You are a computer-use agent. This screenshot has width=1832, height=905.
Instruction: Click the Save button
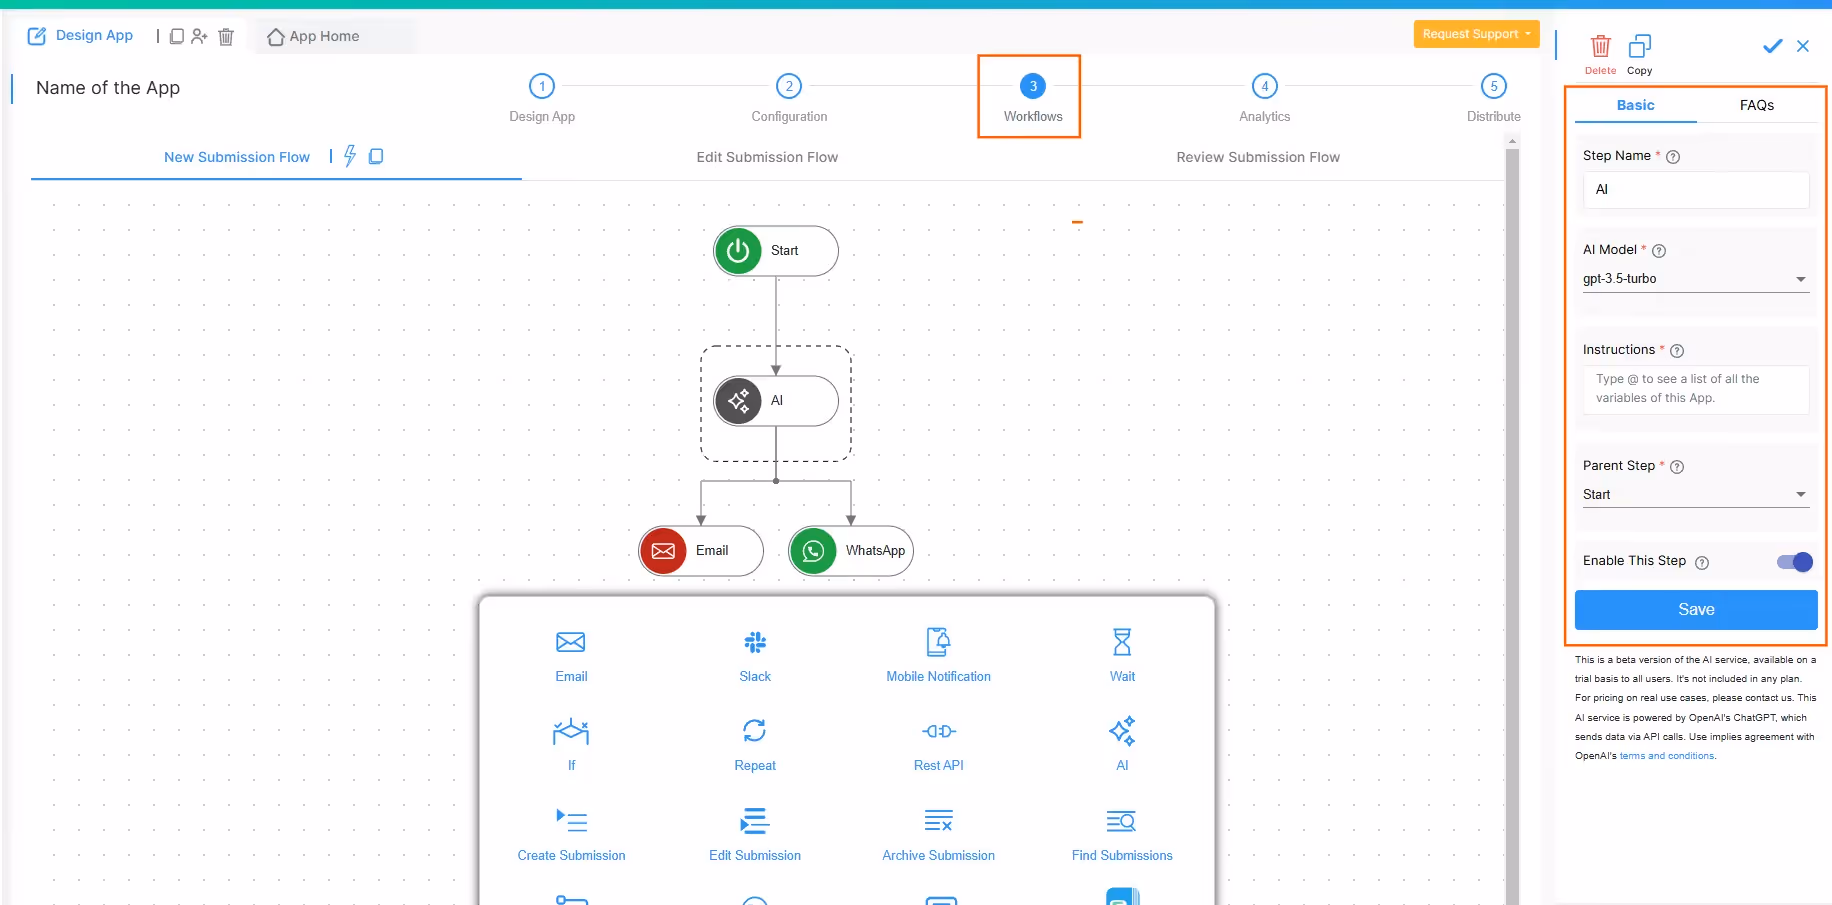(1695, 610)
